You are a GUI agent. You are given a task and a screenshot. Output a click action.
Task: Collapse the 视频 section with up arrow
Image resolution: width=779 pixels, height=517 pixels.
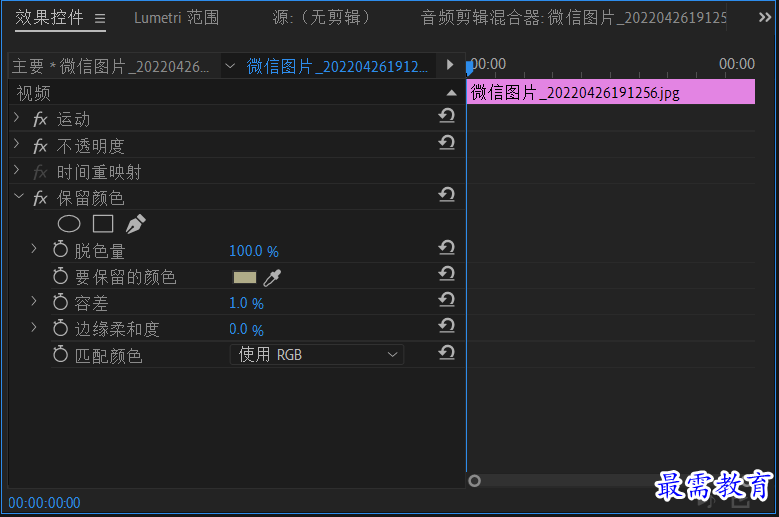coord(451,93)
